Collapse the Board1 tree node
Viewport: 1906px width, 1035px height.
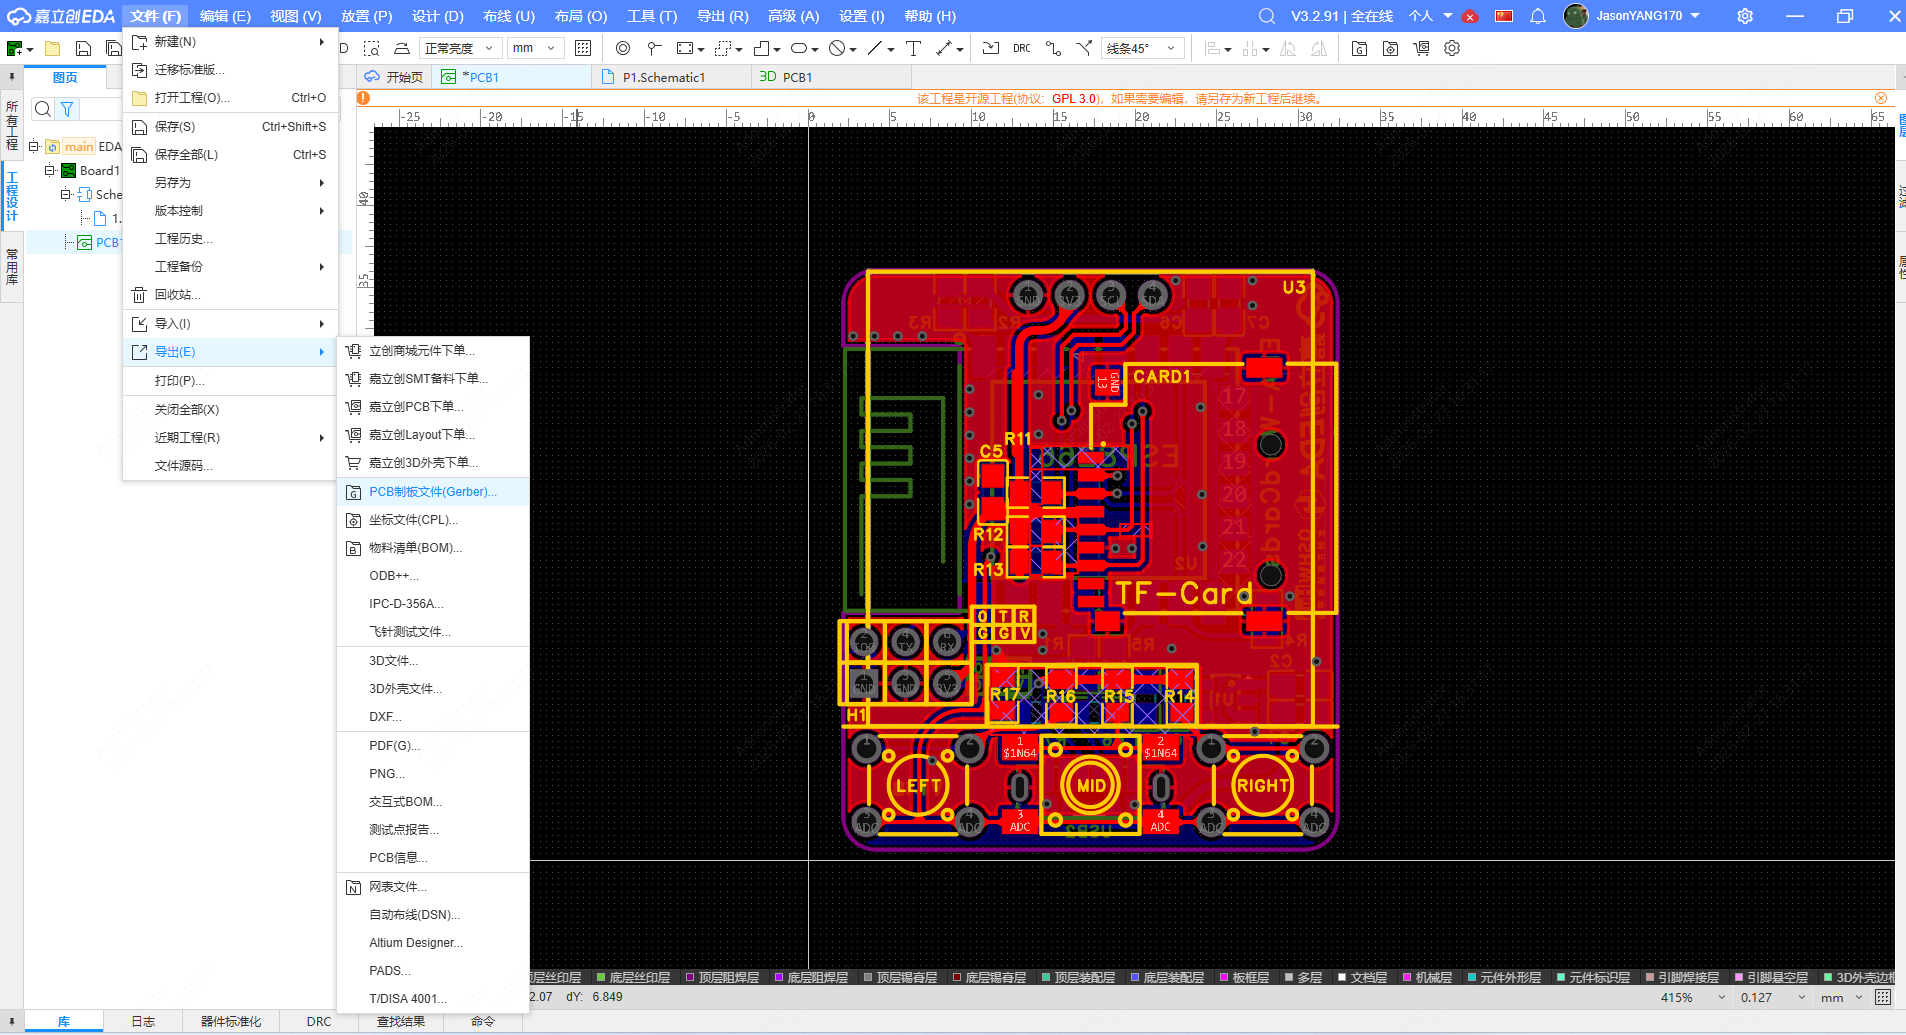pyautogui.click(x=49, y=171)
